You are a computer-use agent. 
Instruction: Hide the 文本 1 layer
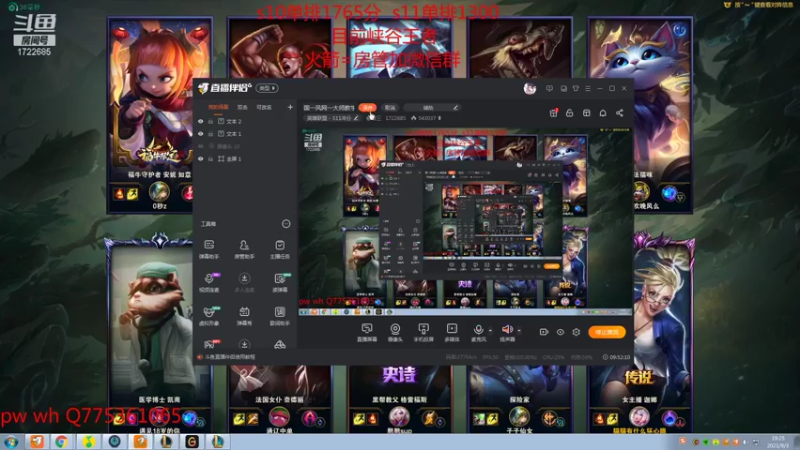(201, 134)
